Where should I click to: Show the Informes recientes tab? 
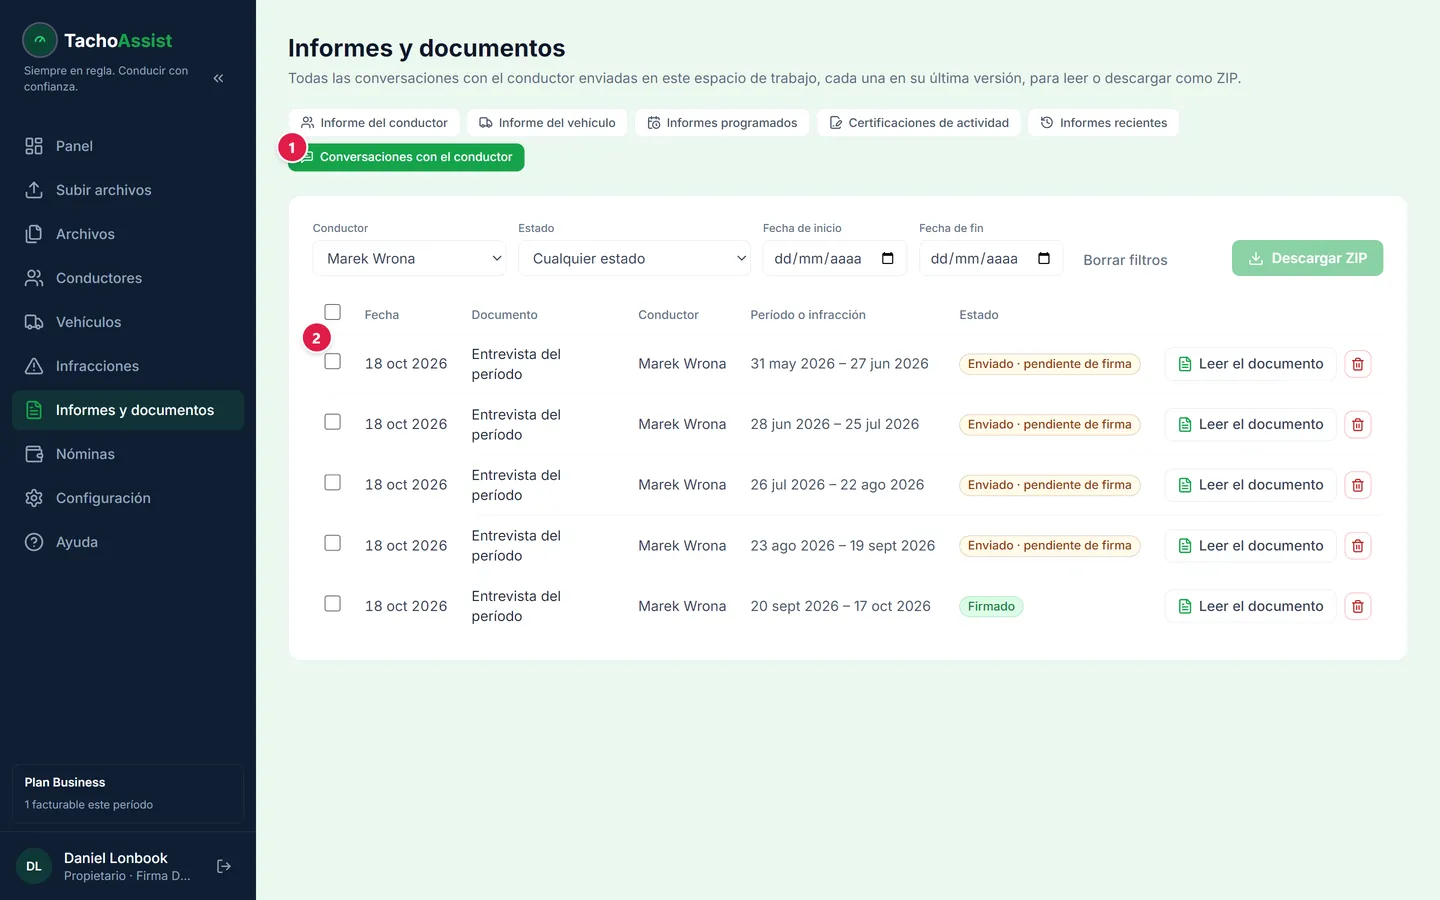[1103, 123]
